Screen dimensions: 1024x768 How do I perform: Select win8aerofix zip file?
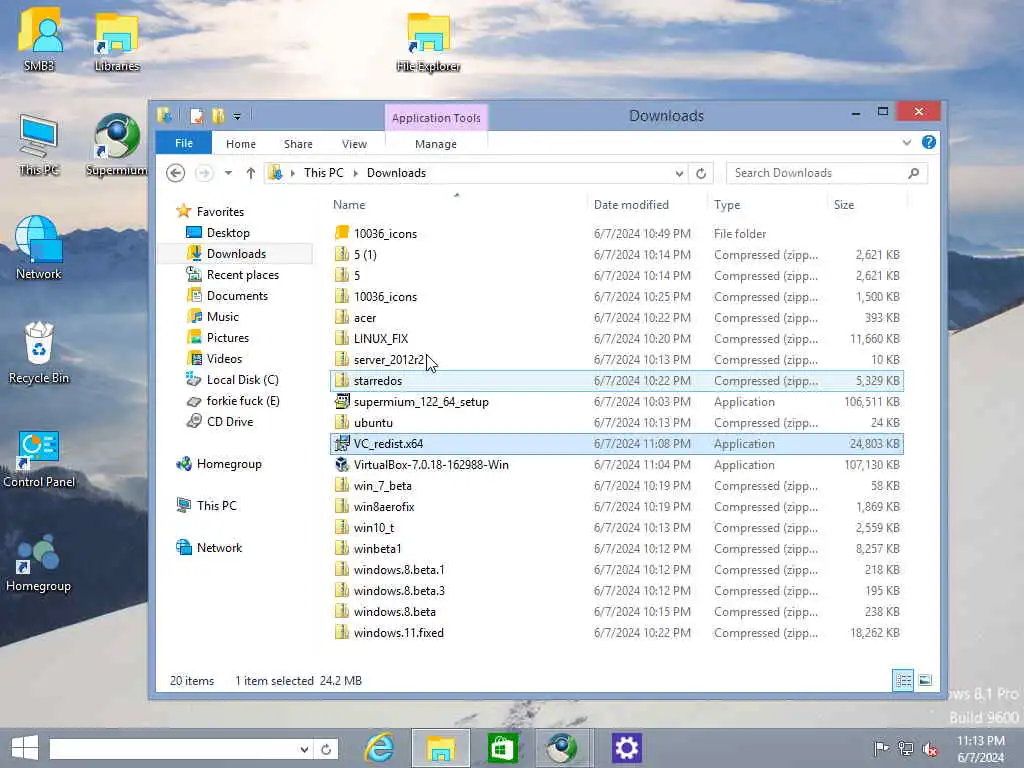[617, 506]
